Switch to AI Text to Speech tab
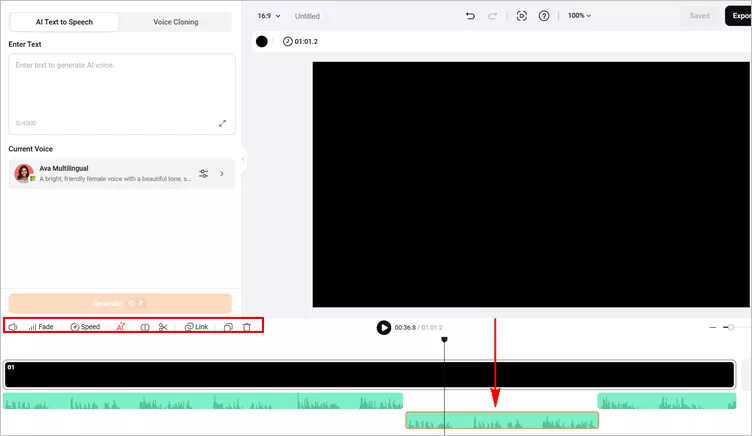The width and height of the screenshot is (752, 436). pos(64,22)
